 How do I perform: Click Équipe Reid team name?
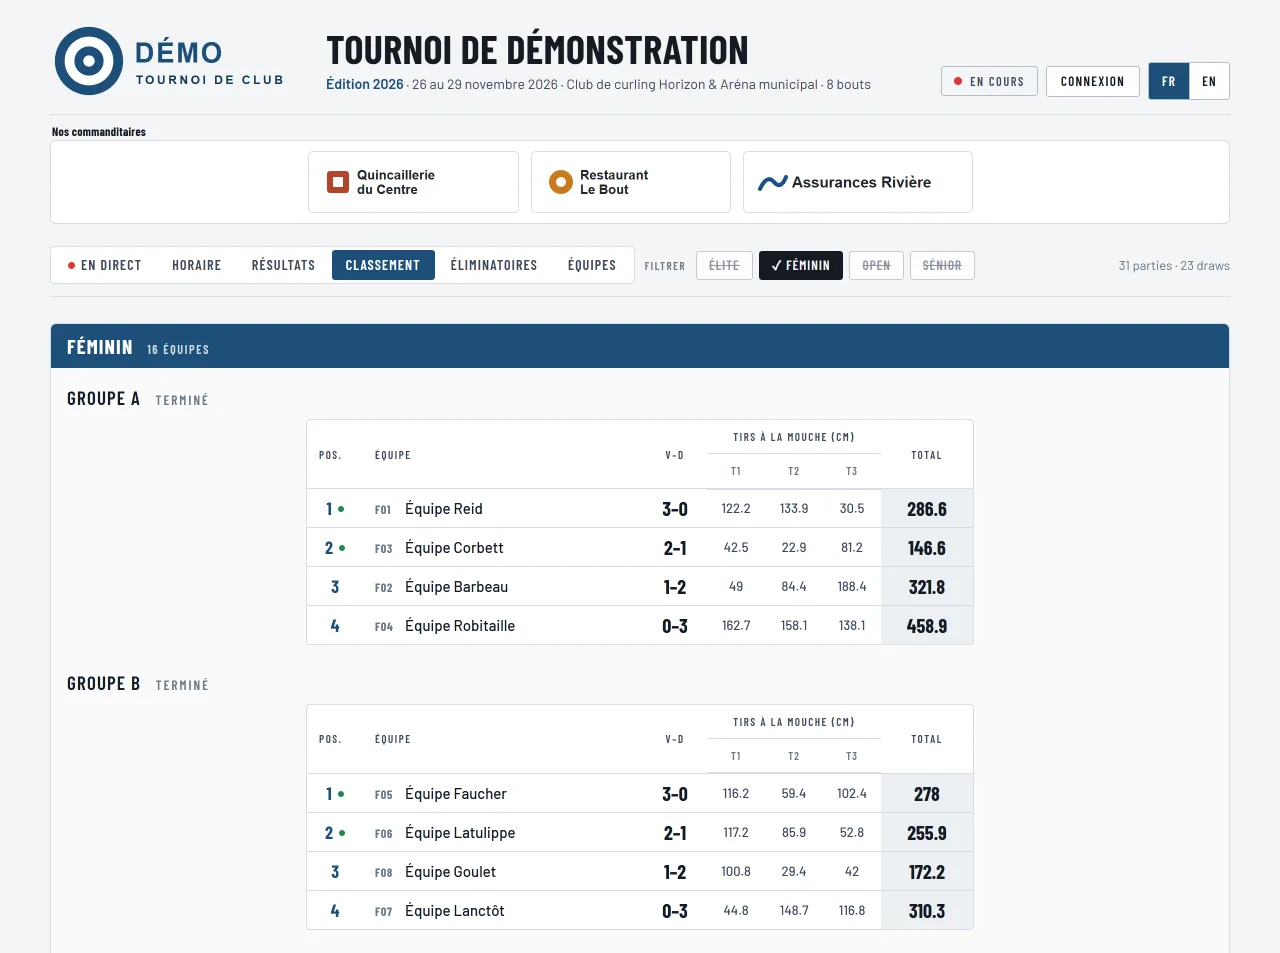pos(444,509)
